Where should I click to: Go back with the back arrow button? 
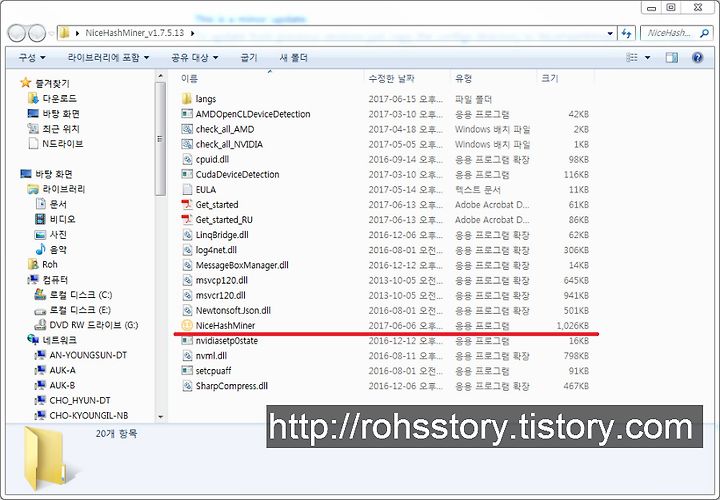pyautogui.click(x=17, y=33)
